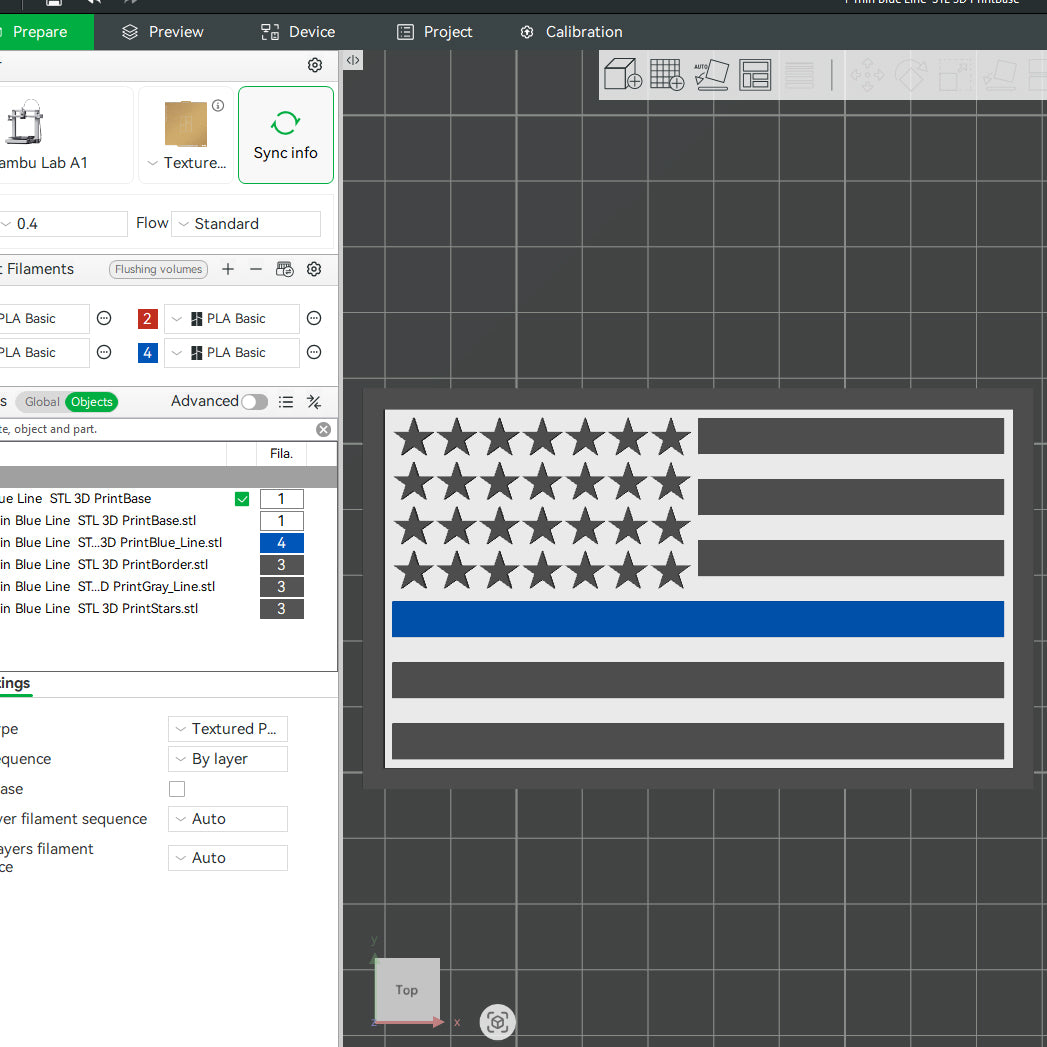Click the Sync info button

285,135
